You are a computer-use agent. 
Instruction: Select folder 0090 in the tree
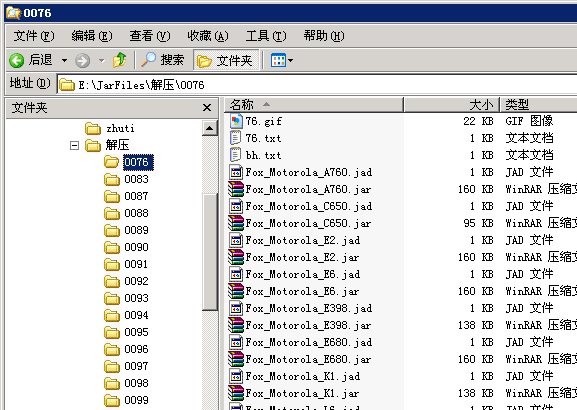coord(136,247)
